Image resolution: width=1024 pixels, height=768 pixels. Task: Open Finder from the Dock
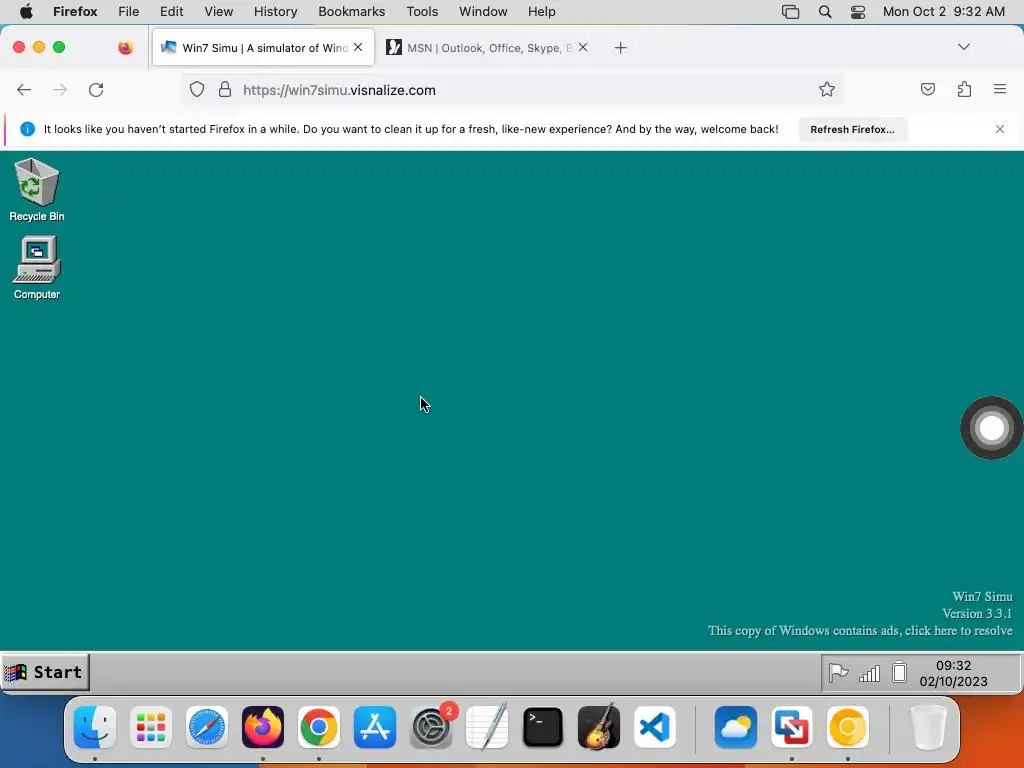click(95, 726)
